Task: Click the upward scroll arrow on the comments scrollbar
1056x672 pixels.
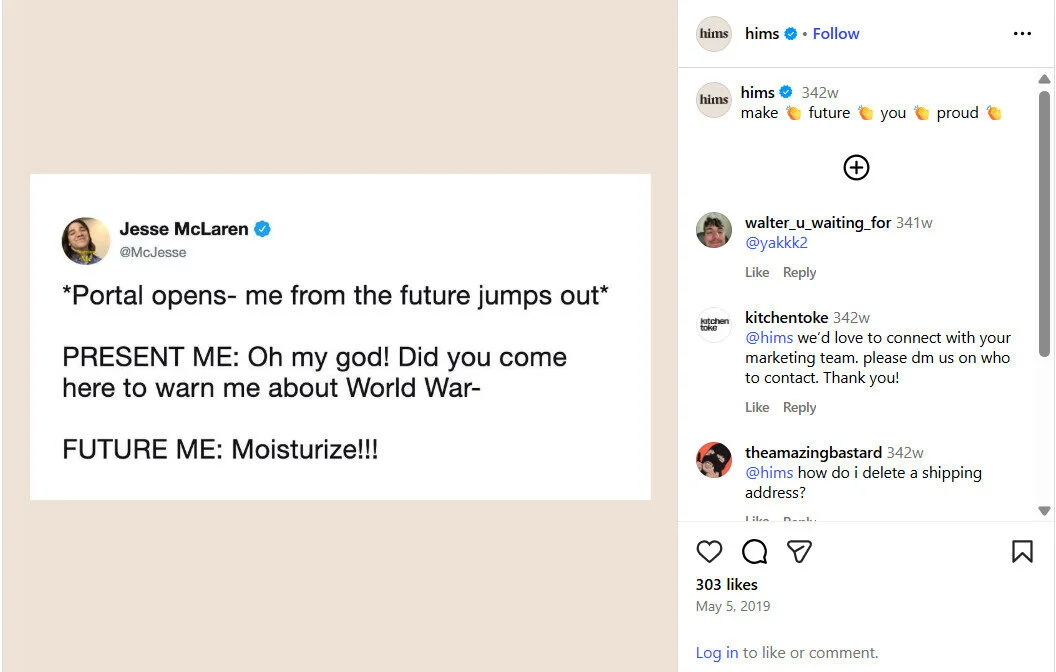Action: click(1046, 78)
